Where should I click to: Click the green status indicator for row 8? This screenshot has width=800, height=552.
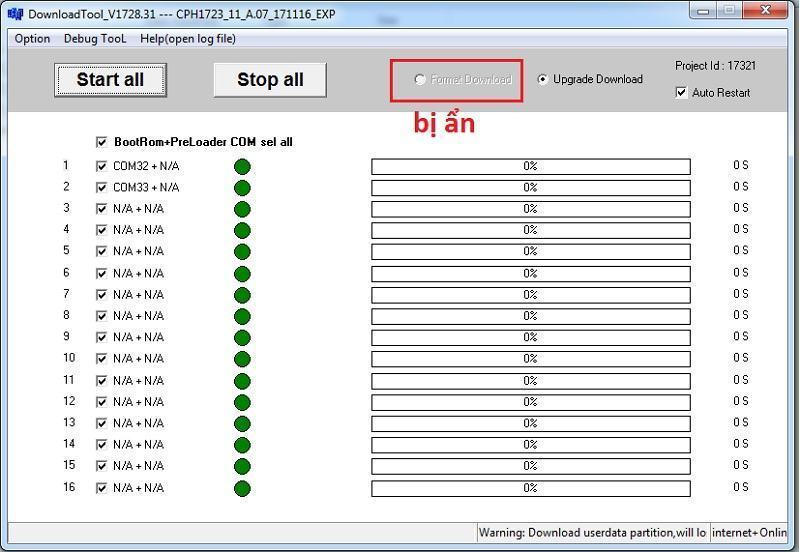[x=242, y=316]
